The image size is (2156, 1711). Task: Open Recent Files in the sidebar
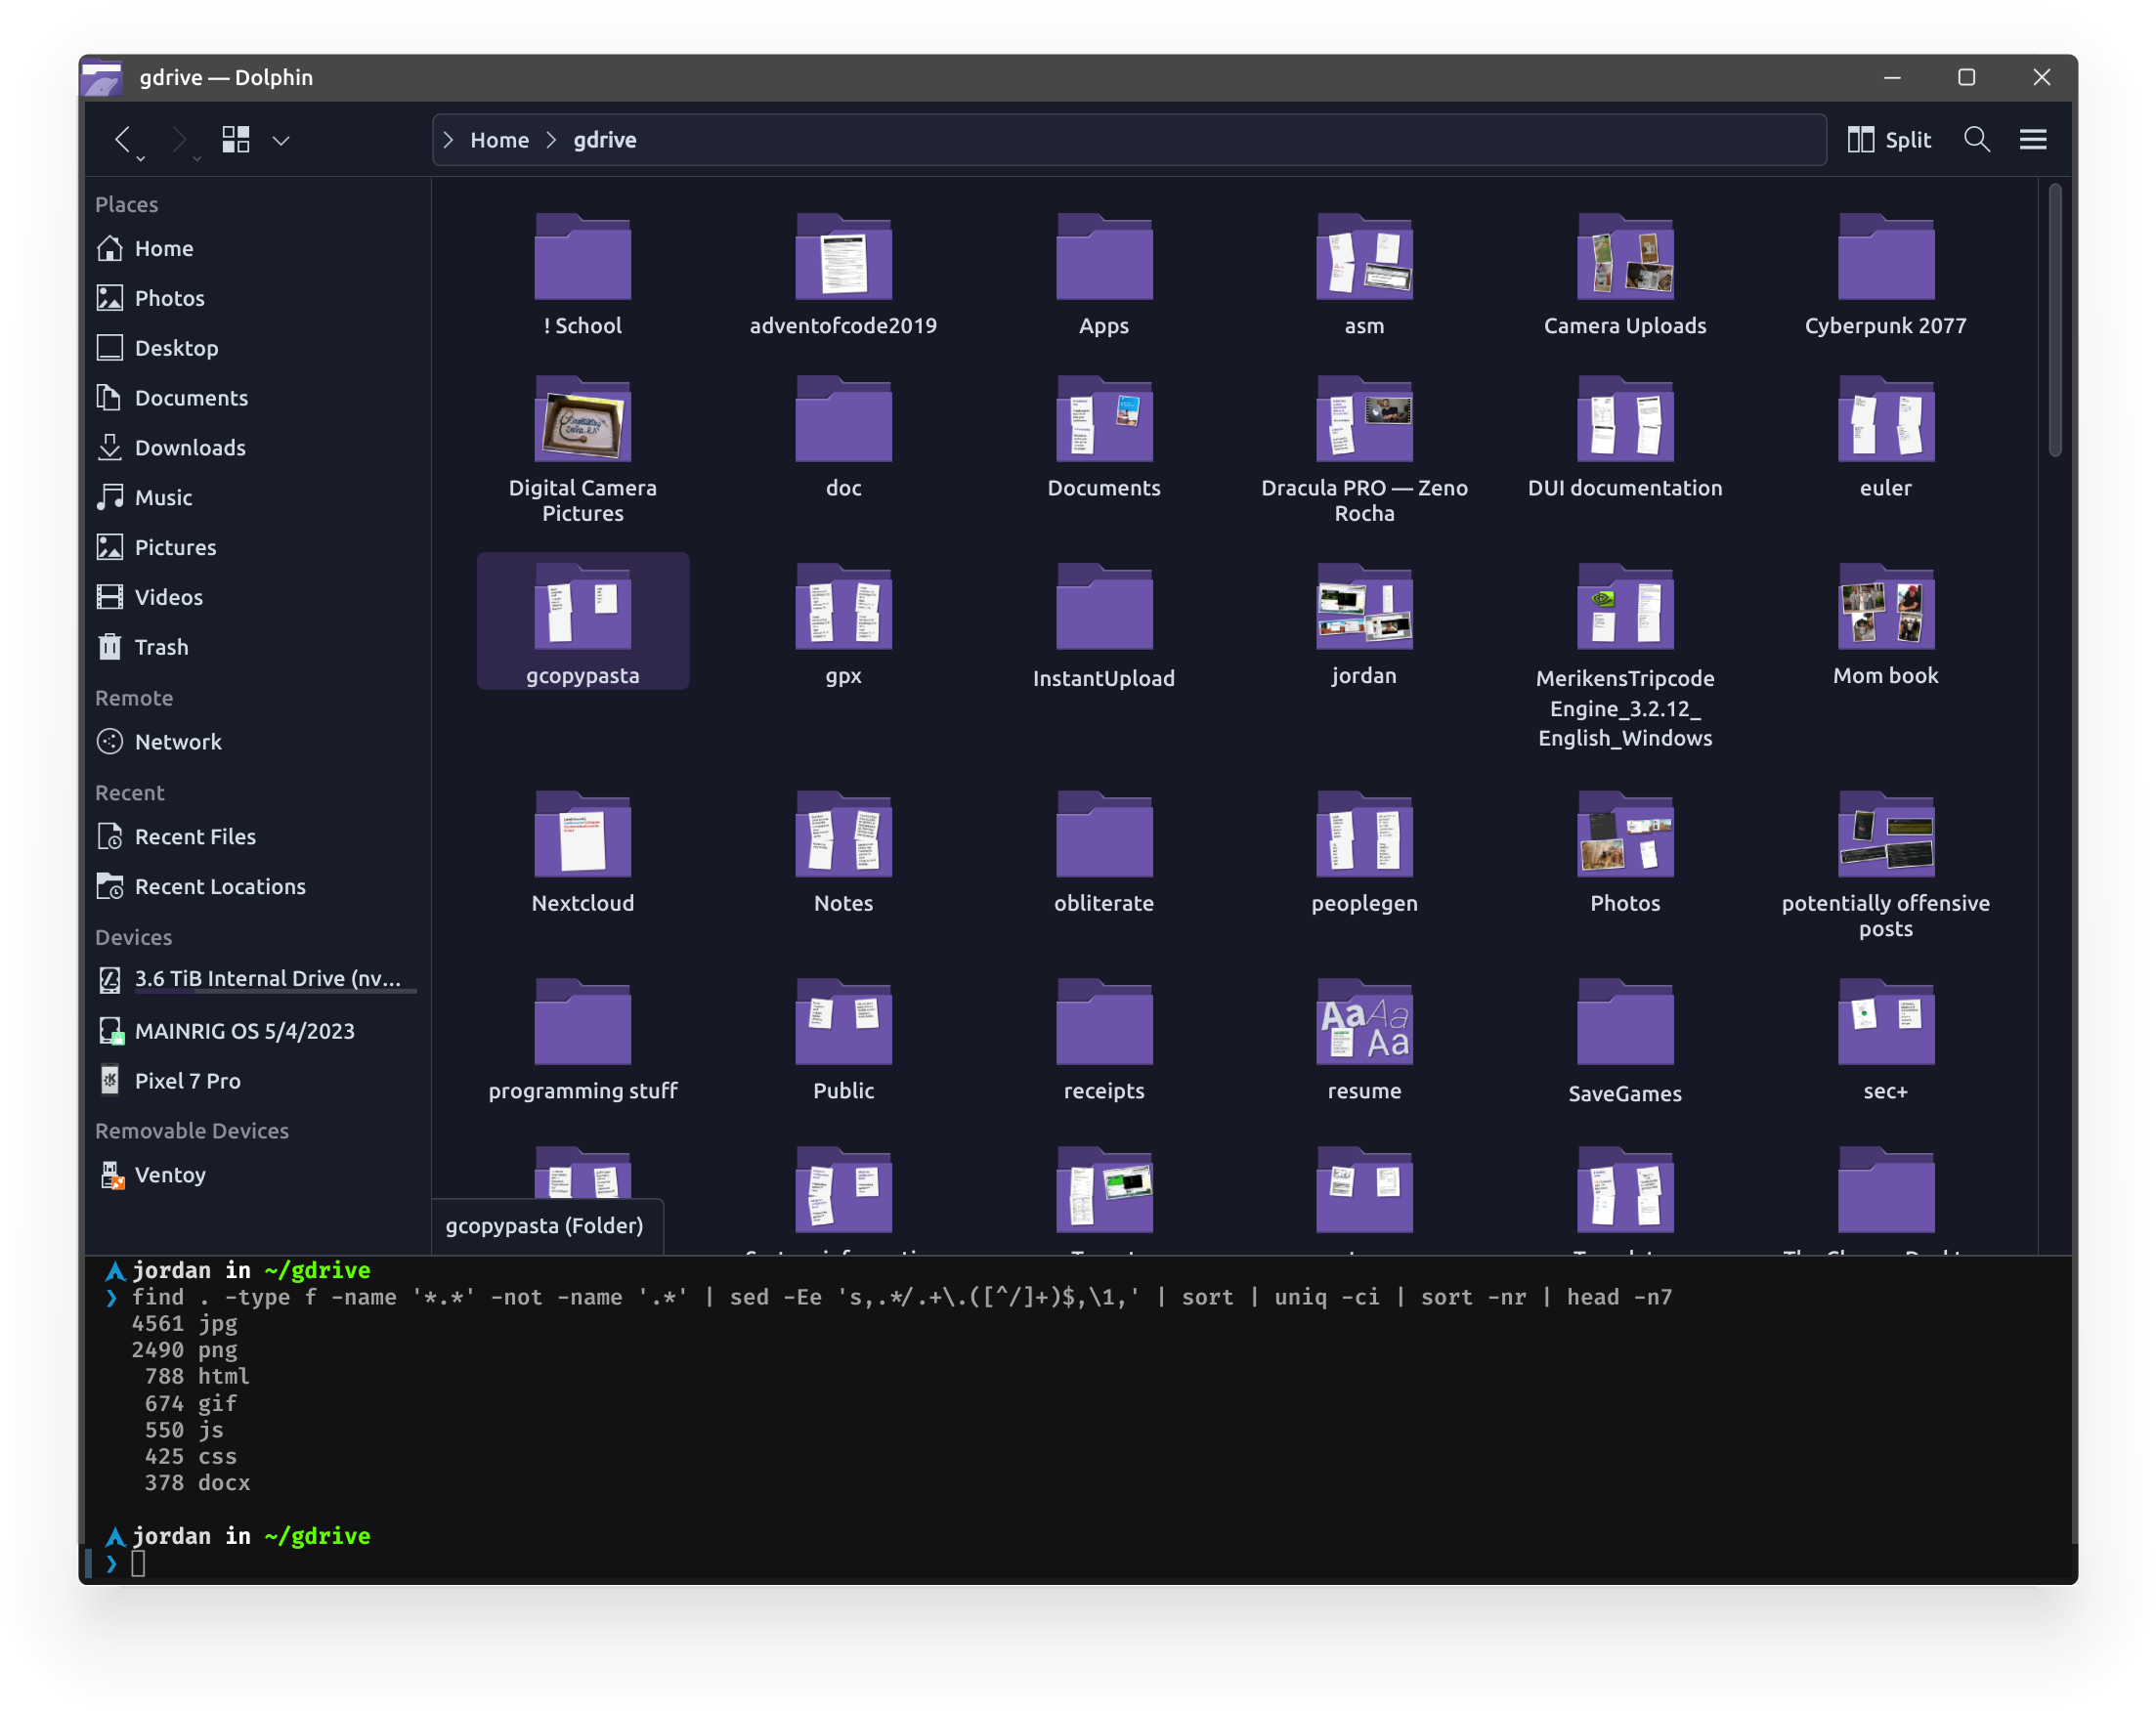coord(256,836)
